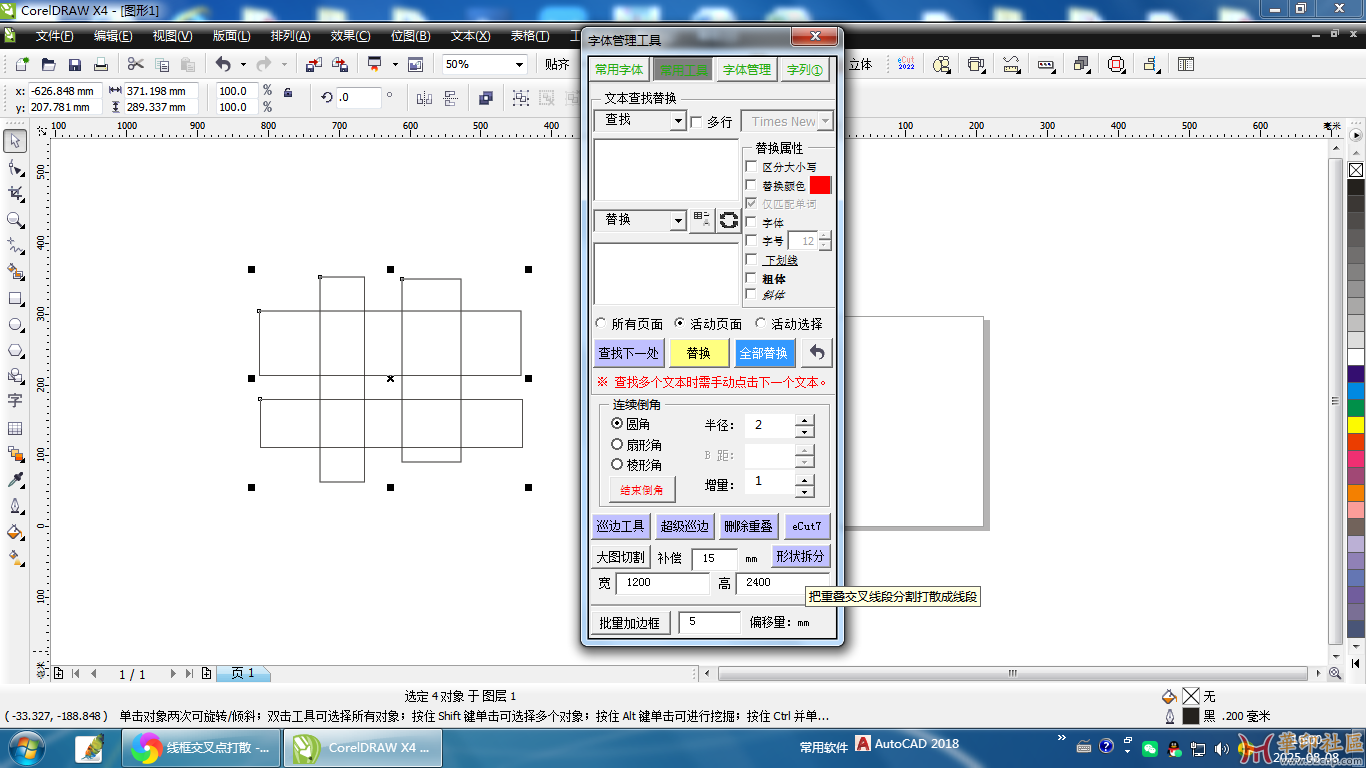
Task: Select the Freehand tool in the toolbox
Action: pos(15,245)
